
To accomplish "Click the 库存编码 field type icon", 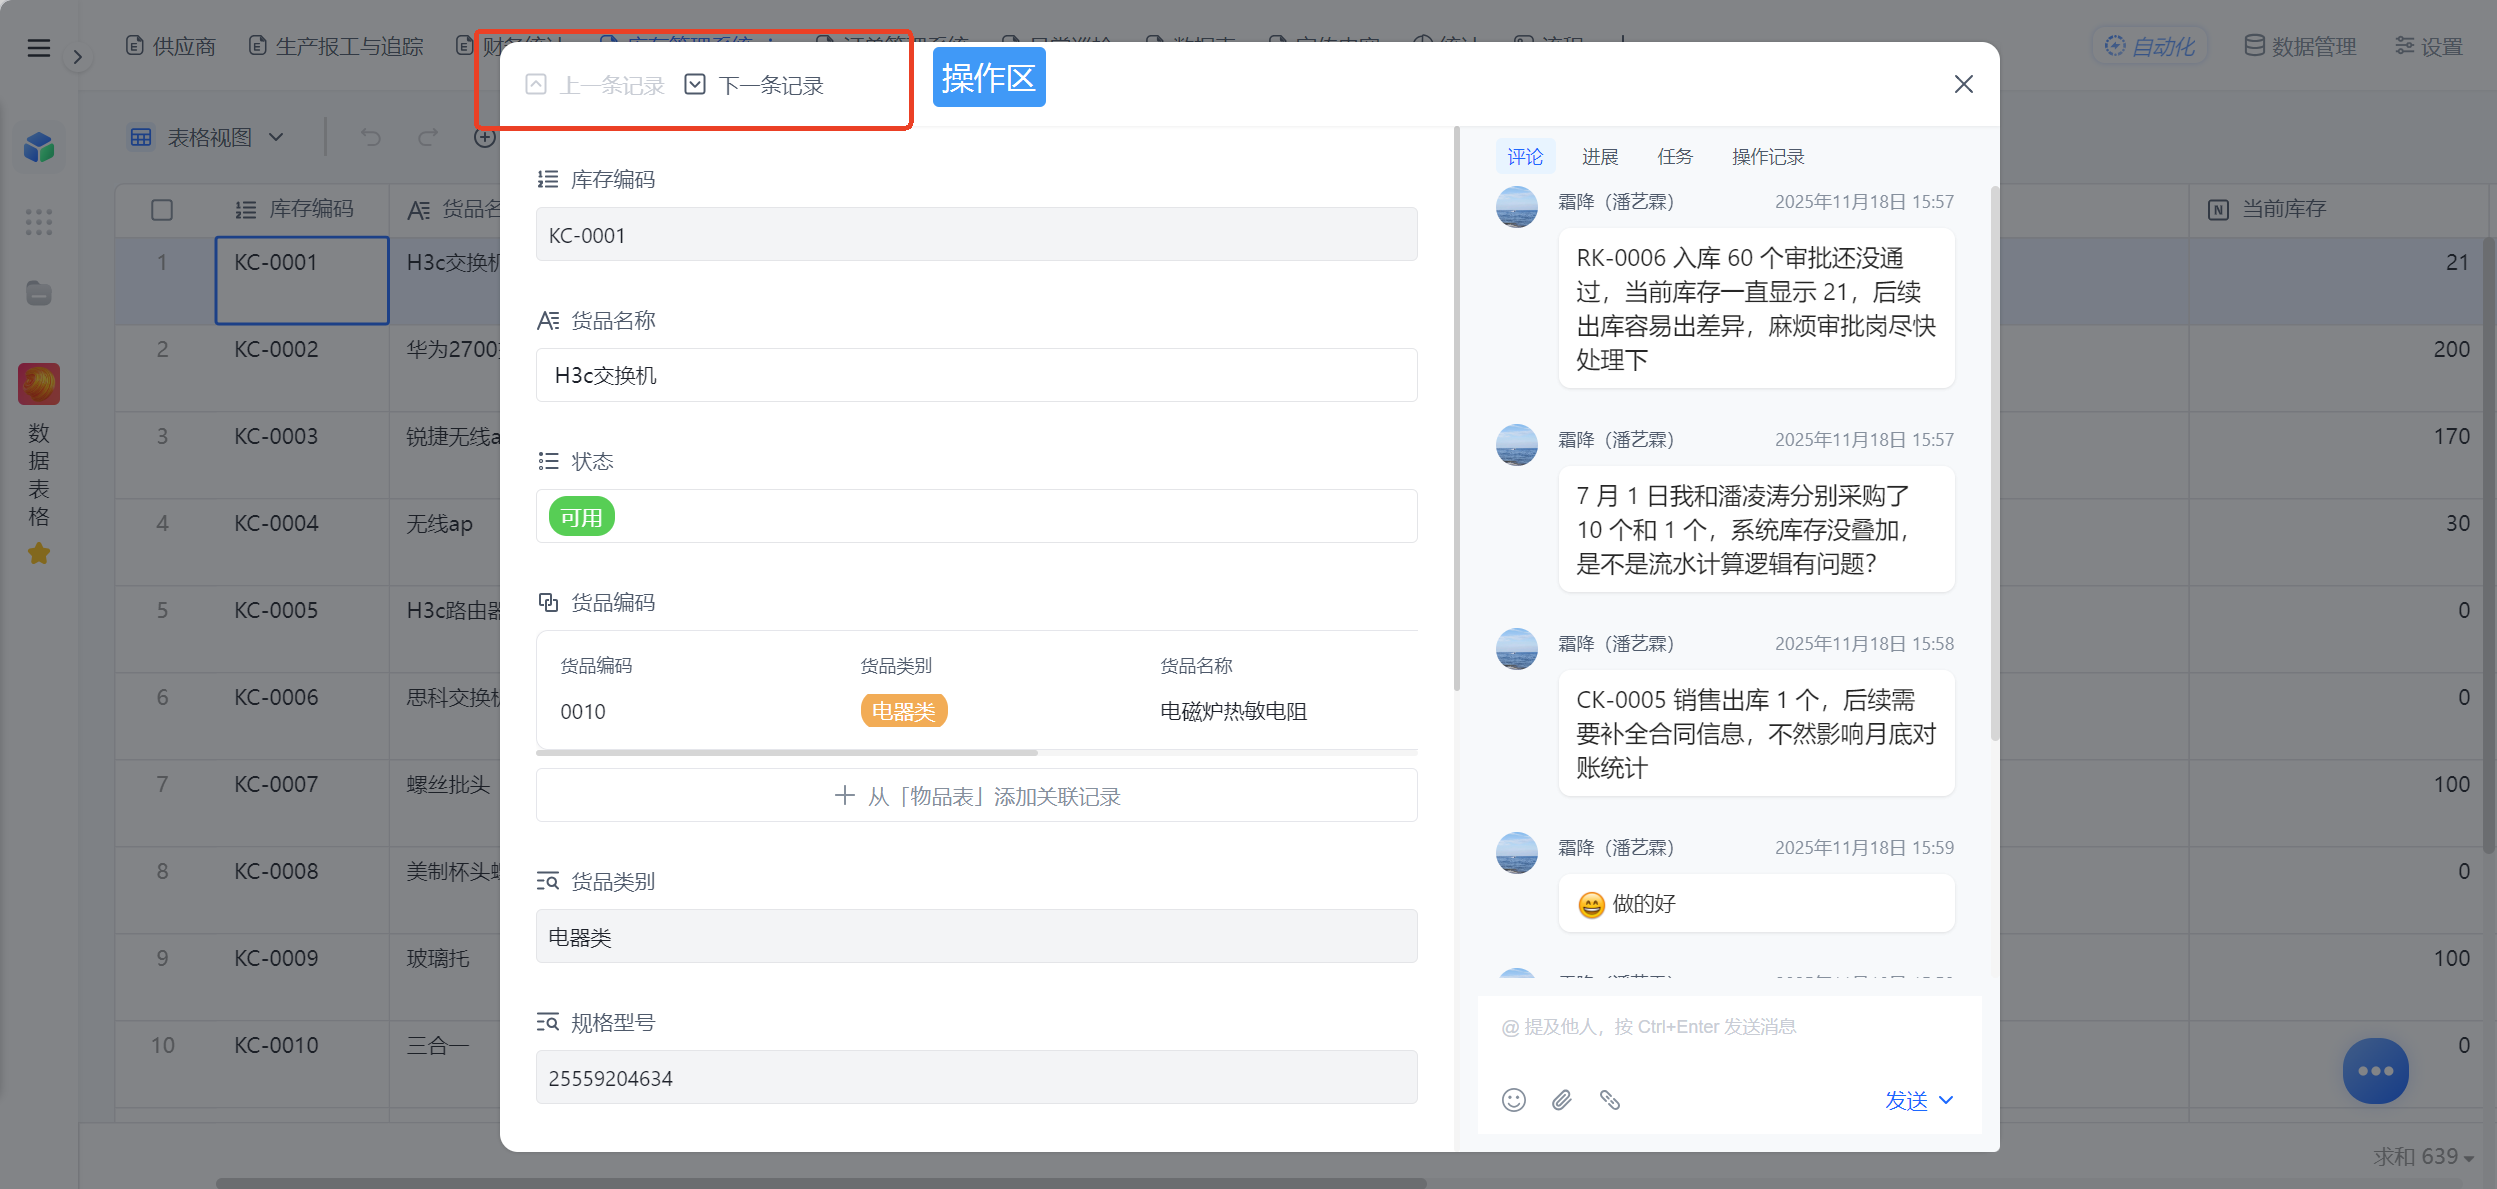I will point(548,179).
